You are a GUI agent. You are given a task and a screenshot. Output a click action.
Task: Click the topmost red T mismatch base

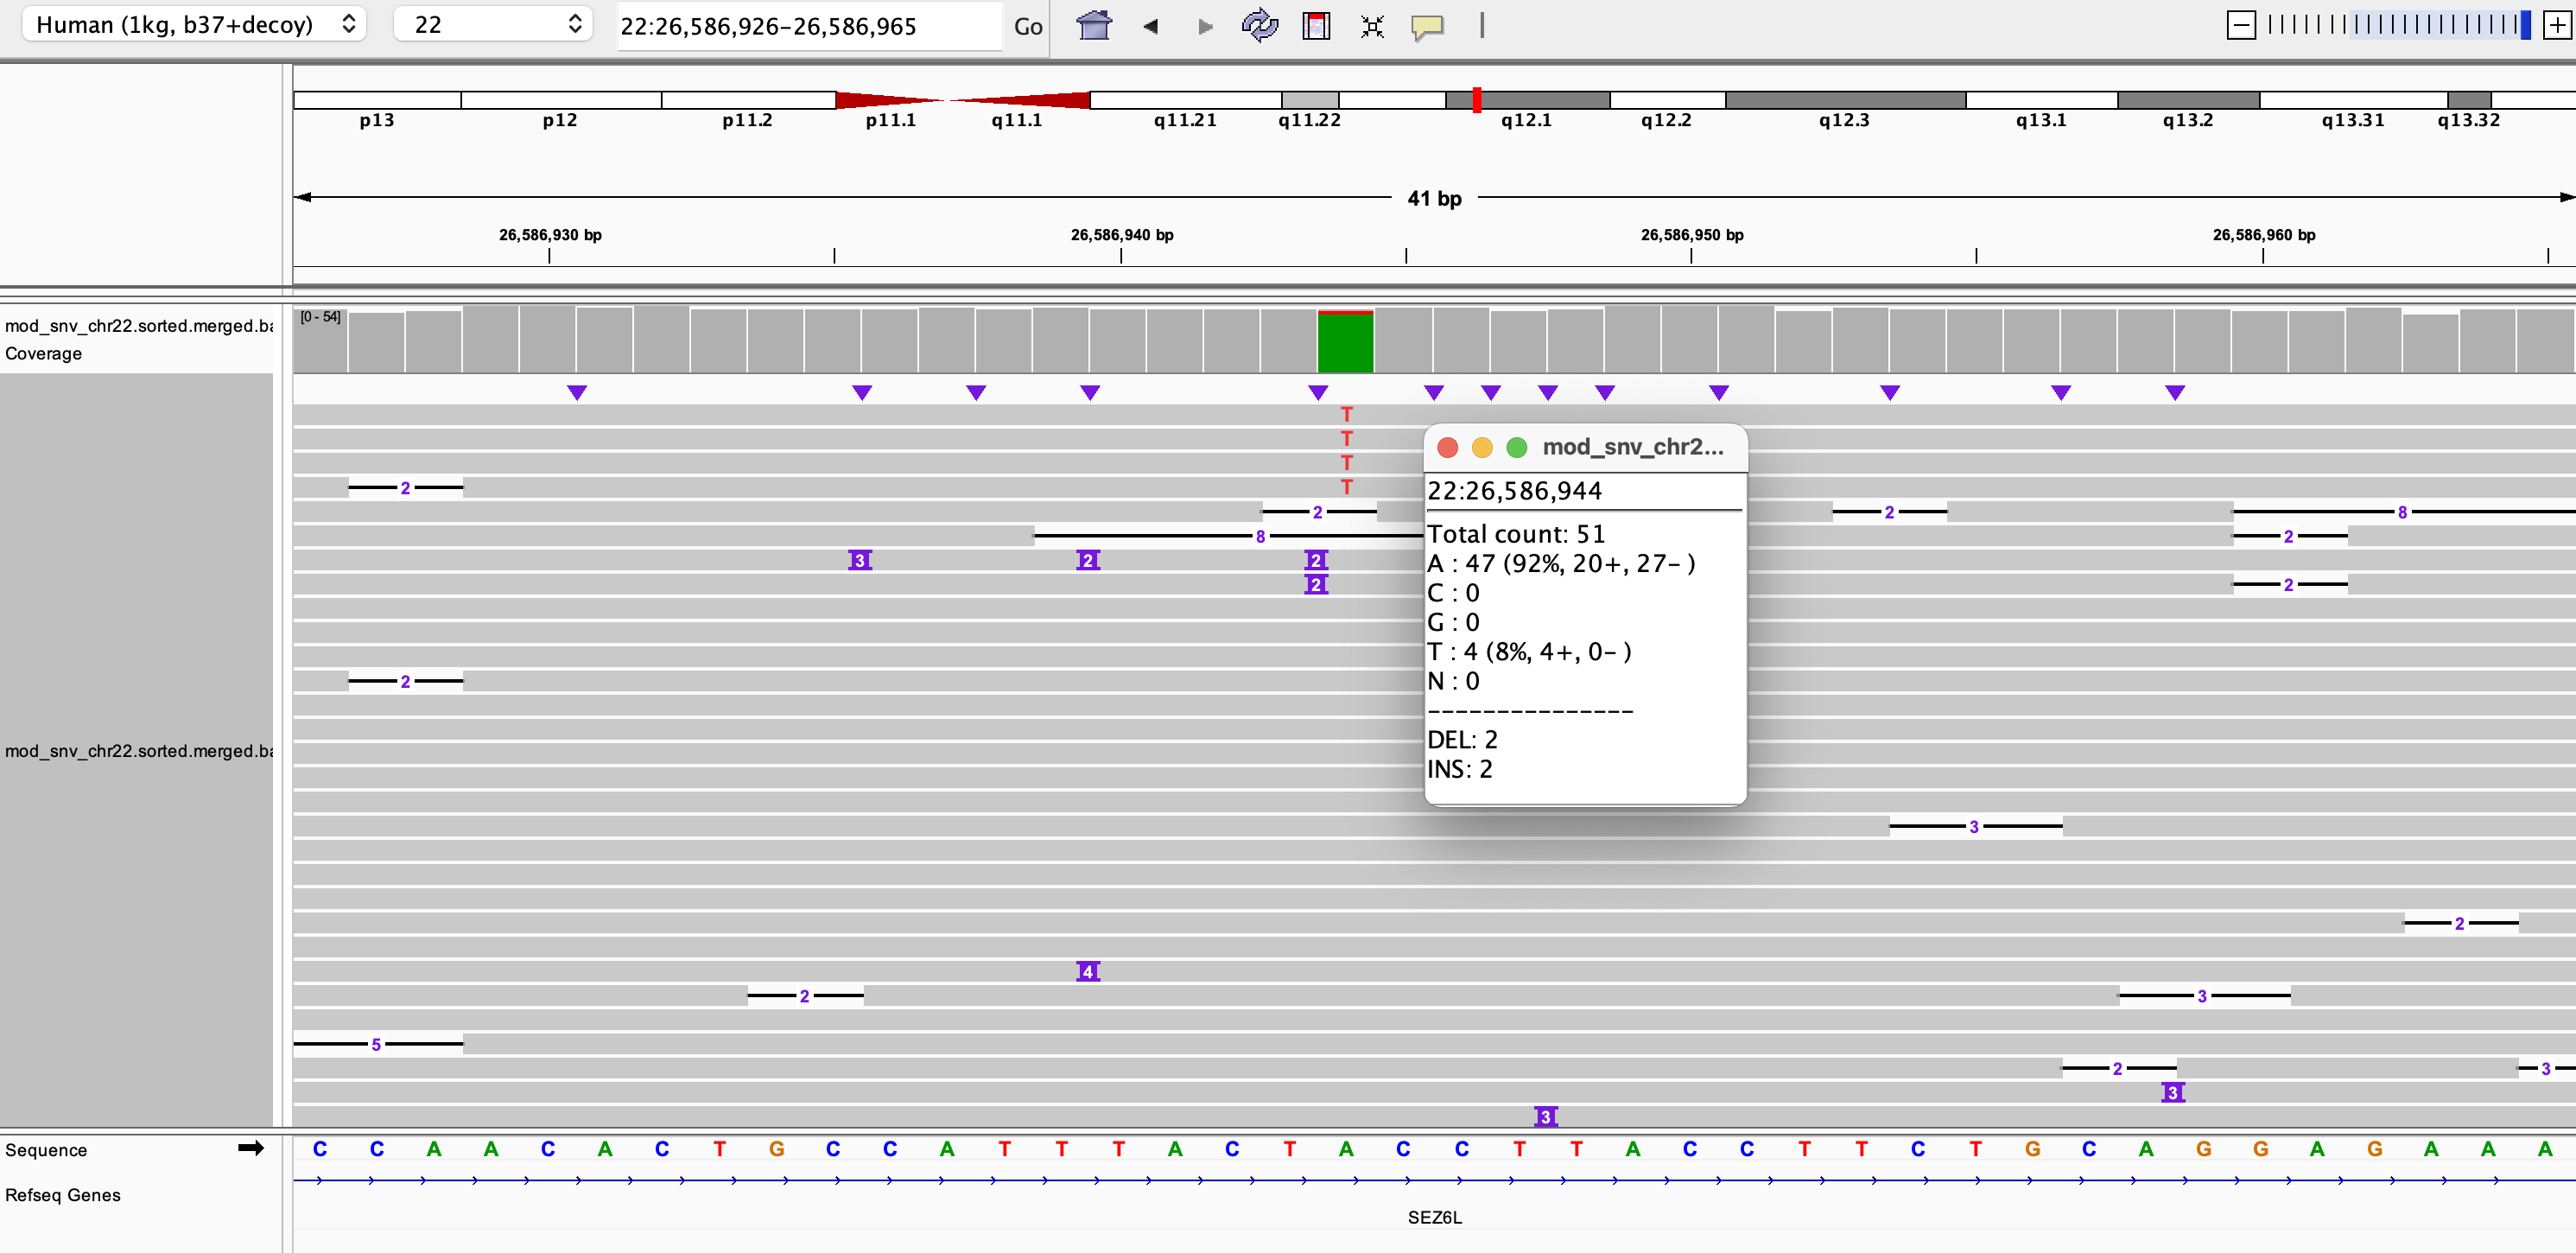click(1346, 414)
